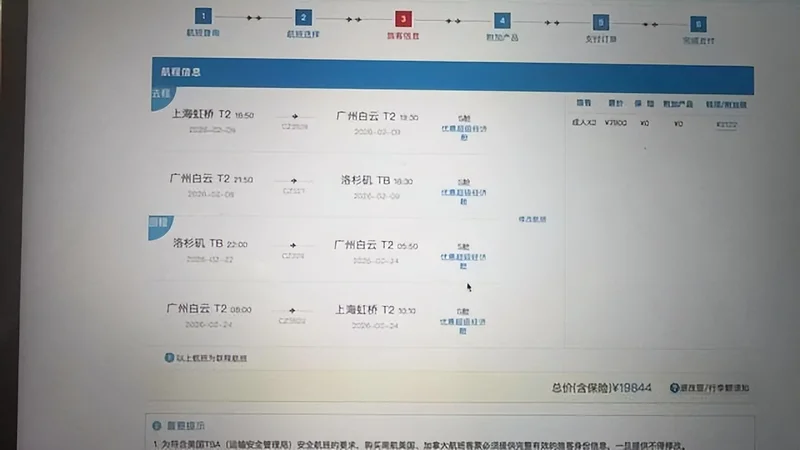Viewport: 800px width, 450px height.
Task: Click info icon beside 以上航班为联程航班 note
Action: point(169,357)
